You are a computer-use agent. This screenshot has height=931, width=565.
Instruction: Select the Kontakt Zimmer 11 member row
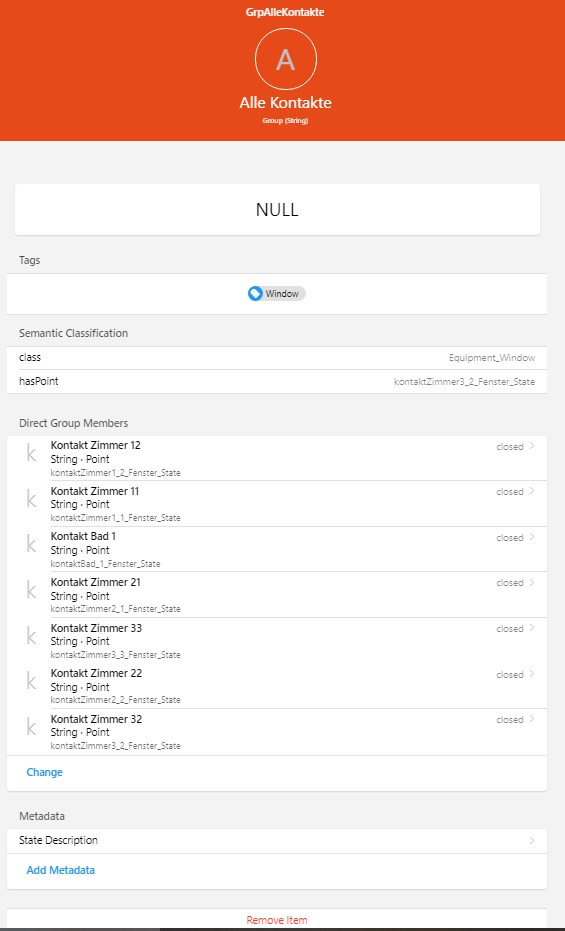(x=277, y=504)
